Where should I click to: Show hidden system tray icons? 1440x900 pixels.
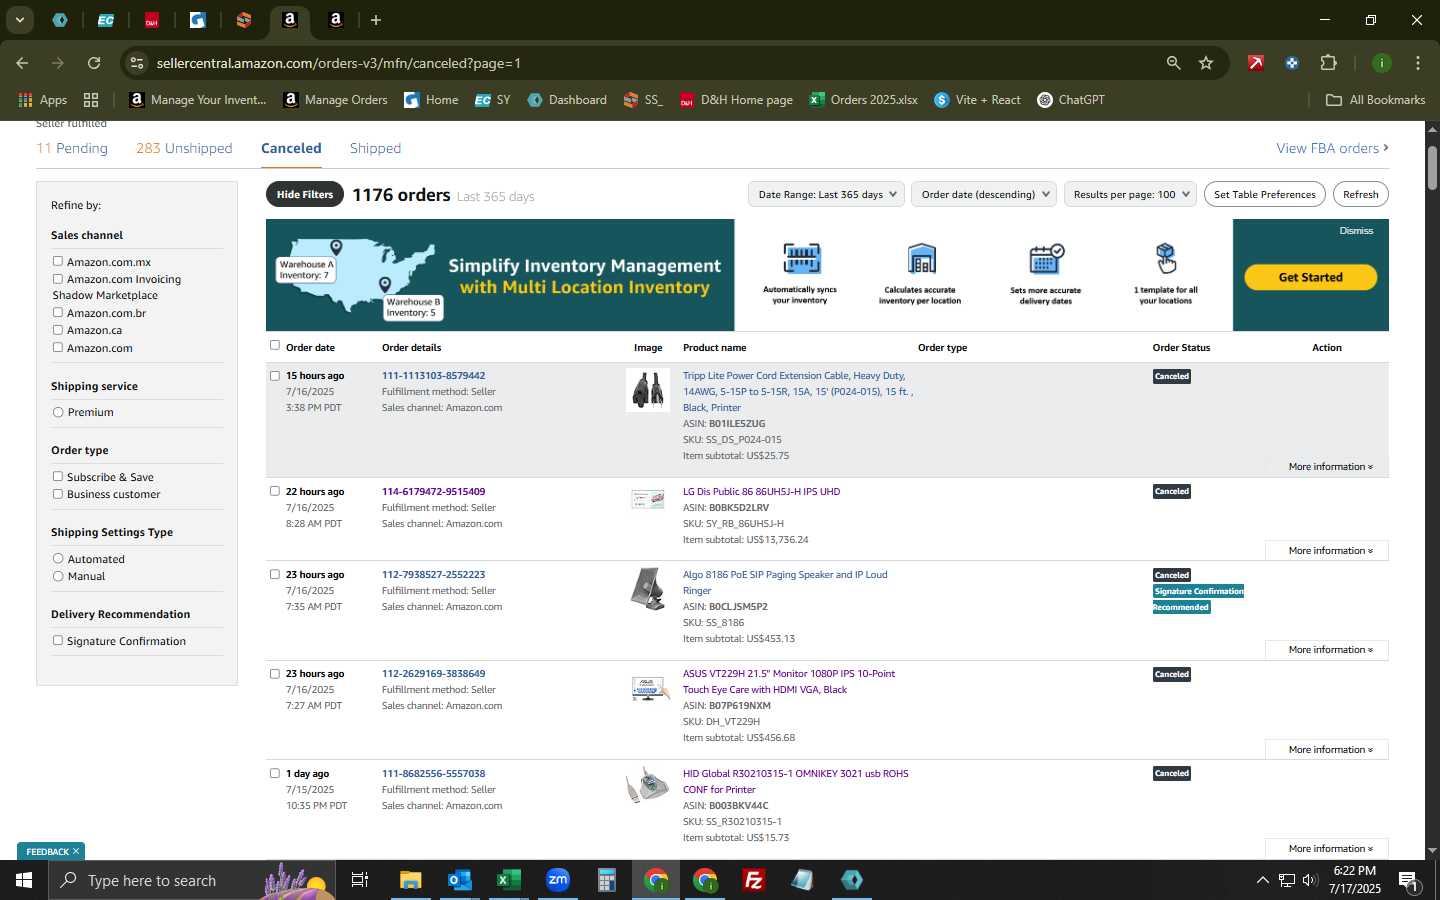(x=1262, y=880)
